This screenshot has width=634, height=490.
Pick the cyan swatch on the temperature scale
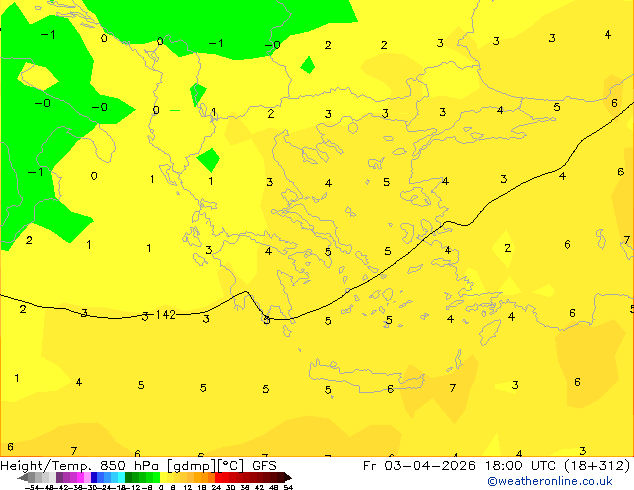tap(121, 477)
